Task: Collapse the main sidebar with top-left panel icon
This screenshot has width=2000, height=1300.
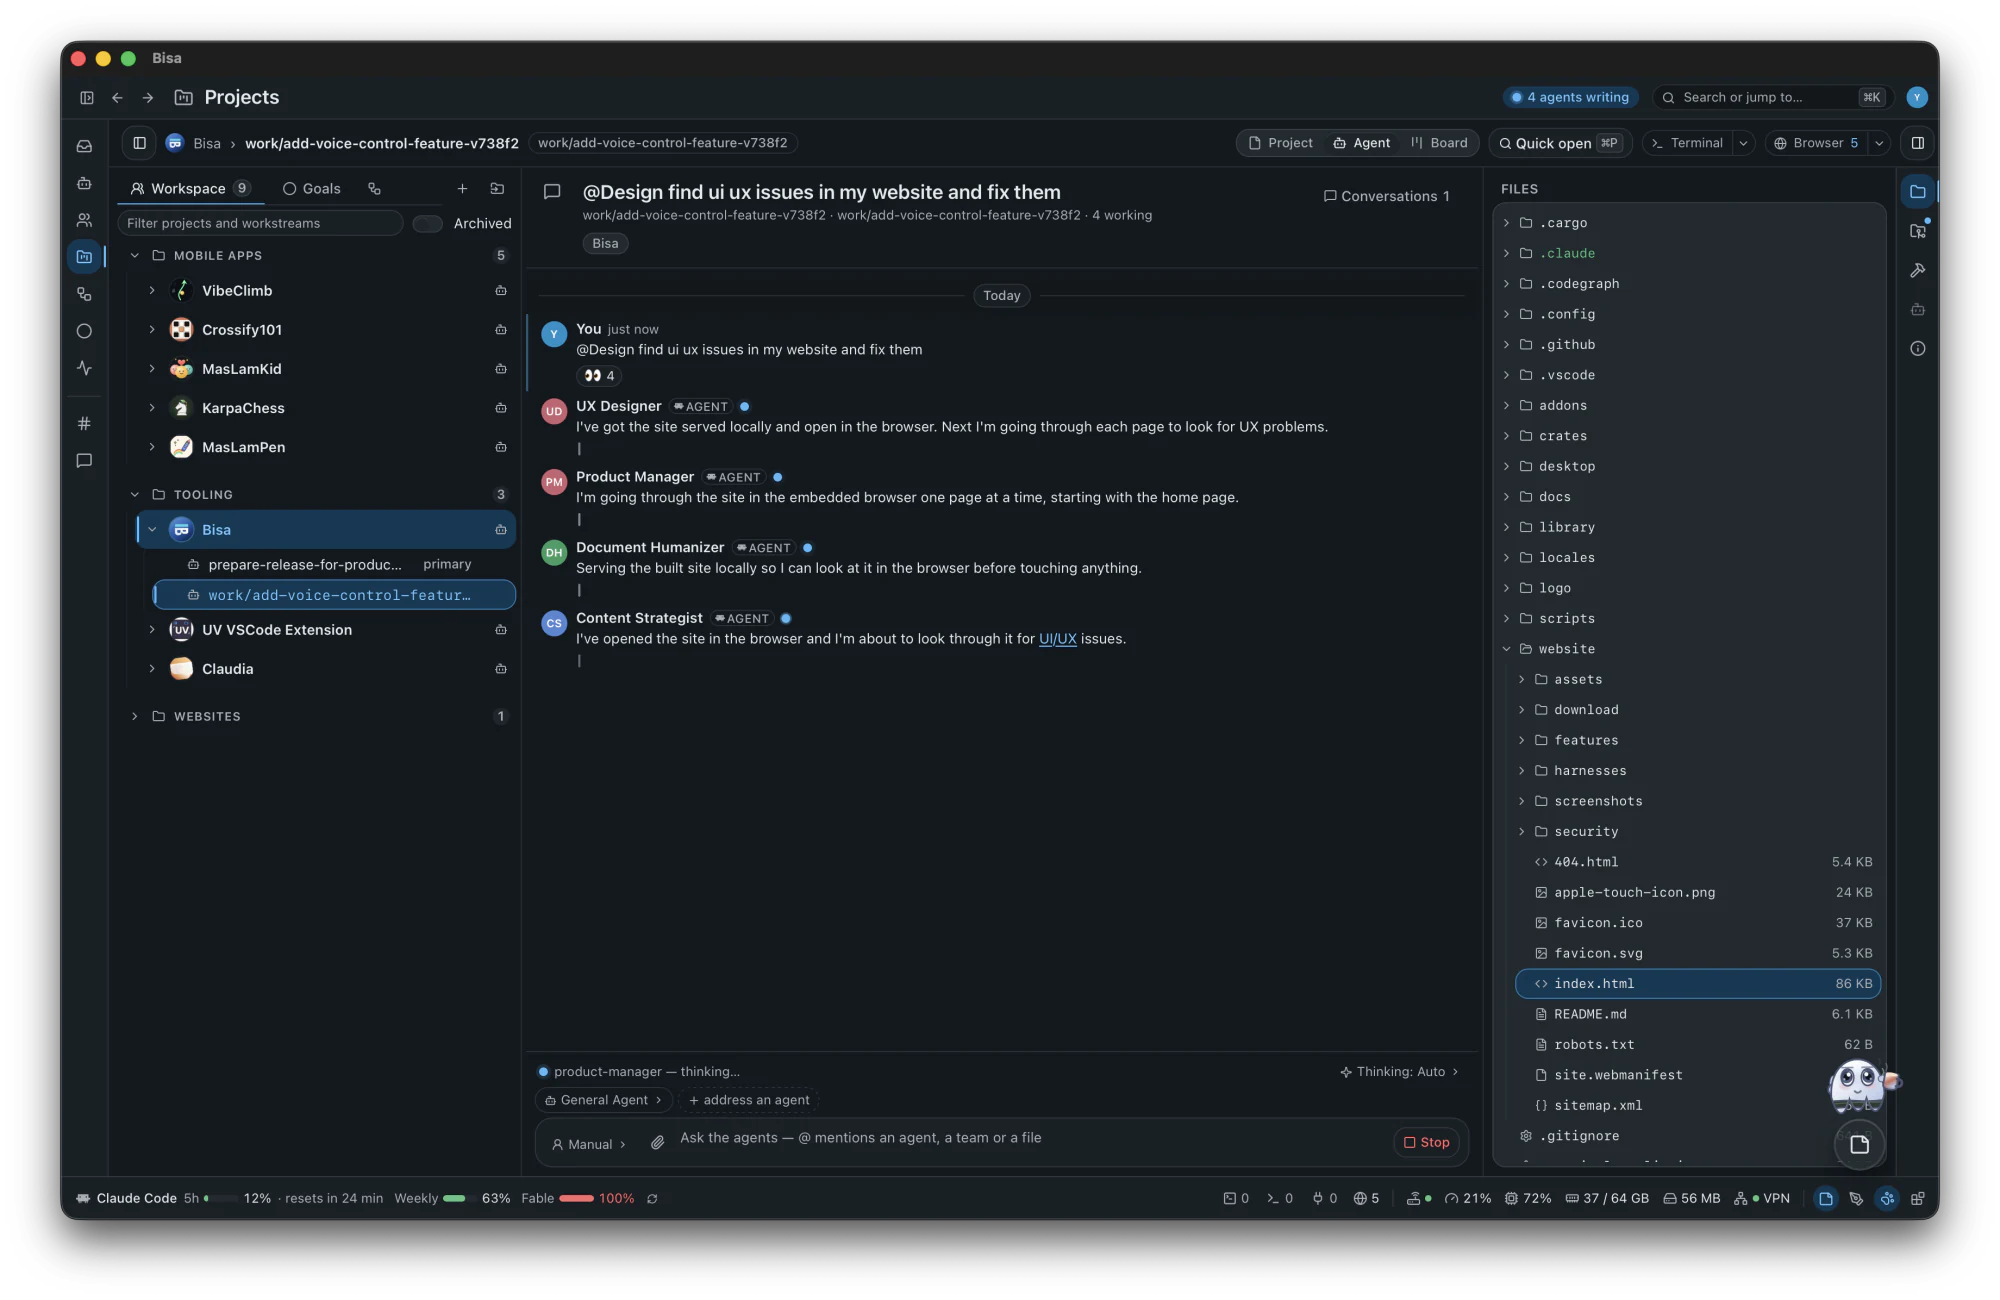Action: (87, 97)
